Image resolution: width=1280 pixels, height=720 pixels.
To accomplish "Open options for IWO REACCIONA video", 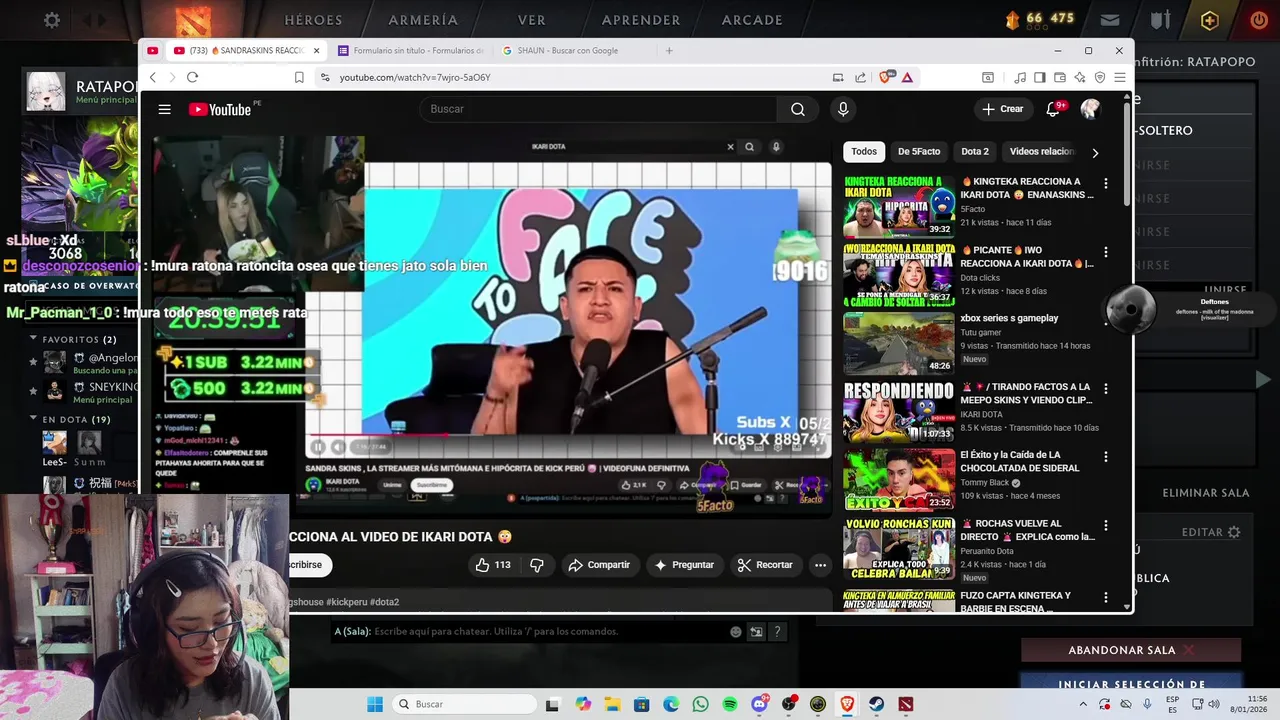I will [1105, 252].
